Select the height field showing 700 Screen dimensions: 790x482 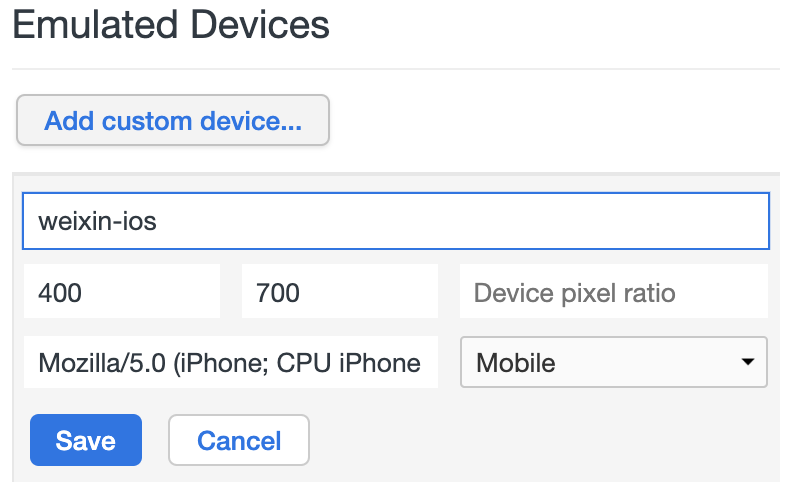pos(340,292)
